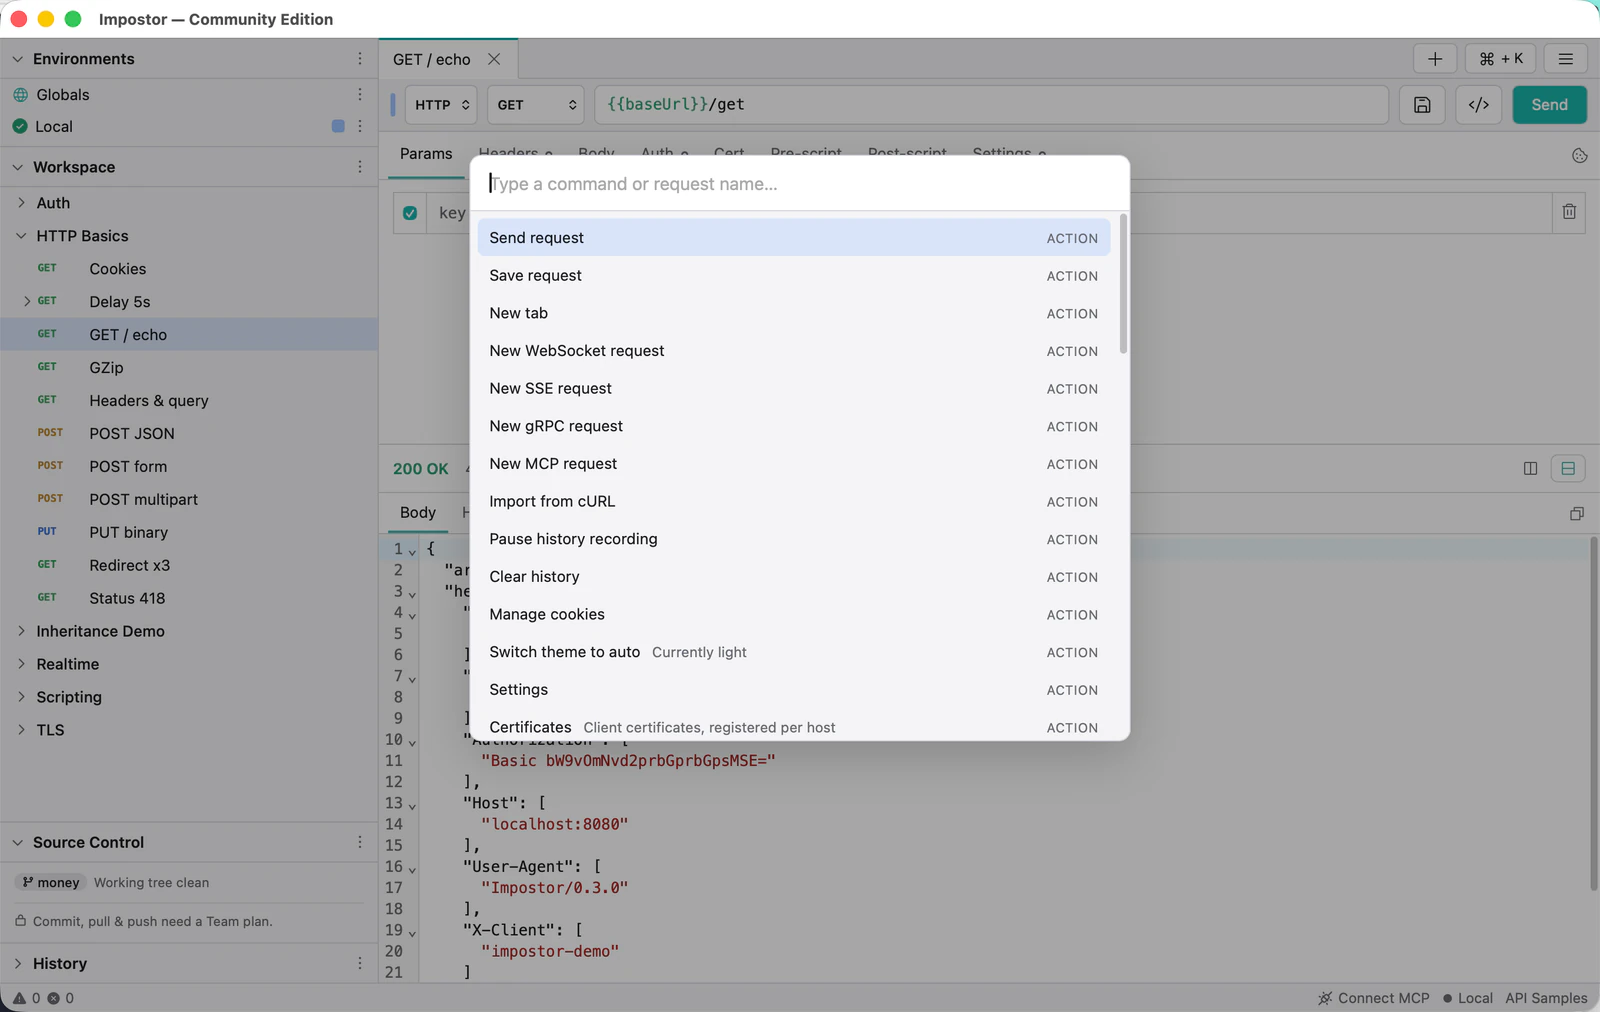
Task: Switch to side-by-side layout icon
Action: point(1530,468)
